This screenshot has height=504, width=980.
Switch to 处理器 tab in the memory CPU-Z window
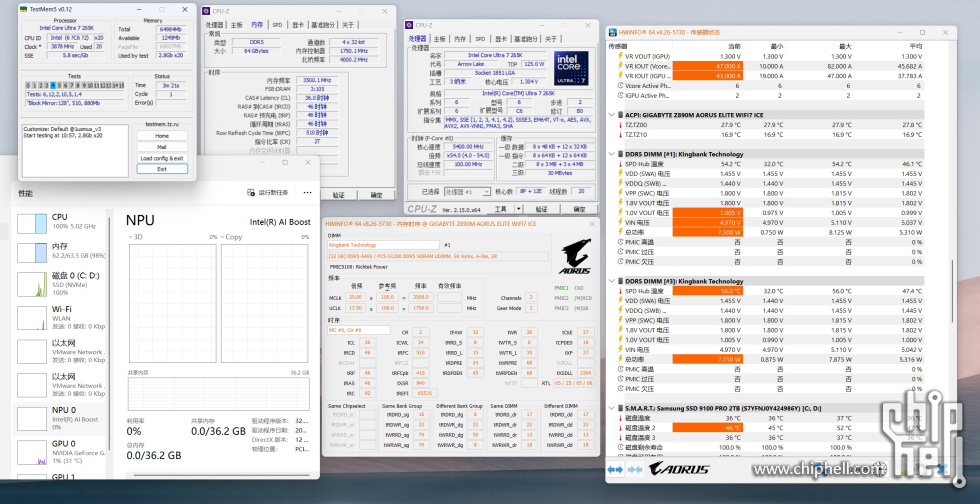pyautogui.click(x=215, y=25)
